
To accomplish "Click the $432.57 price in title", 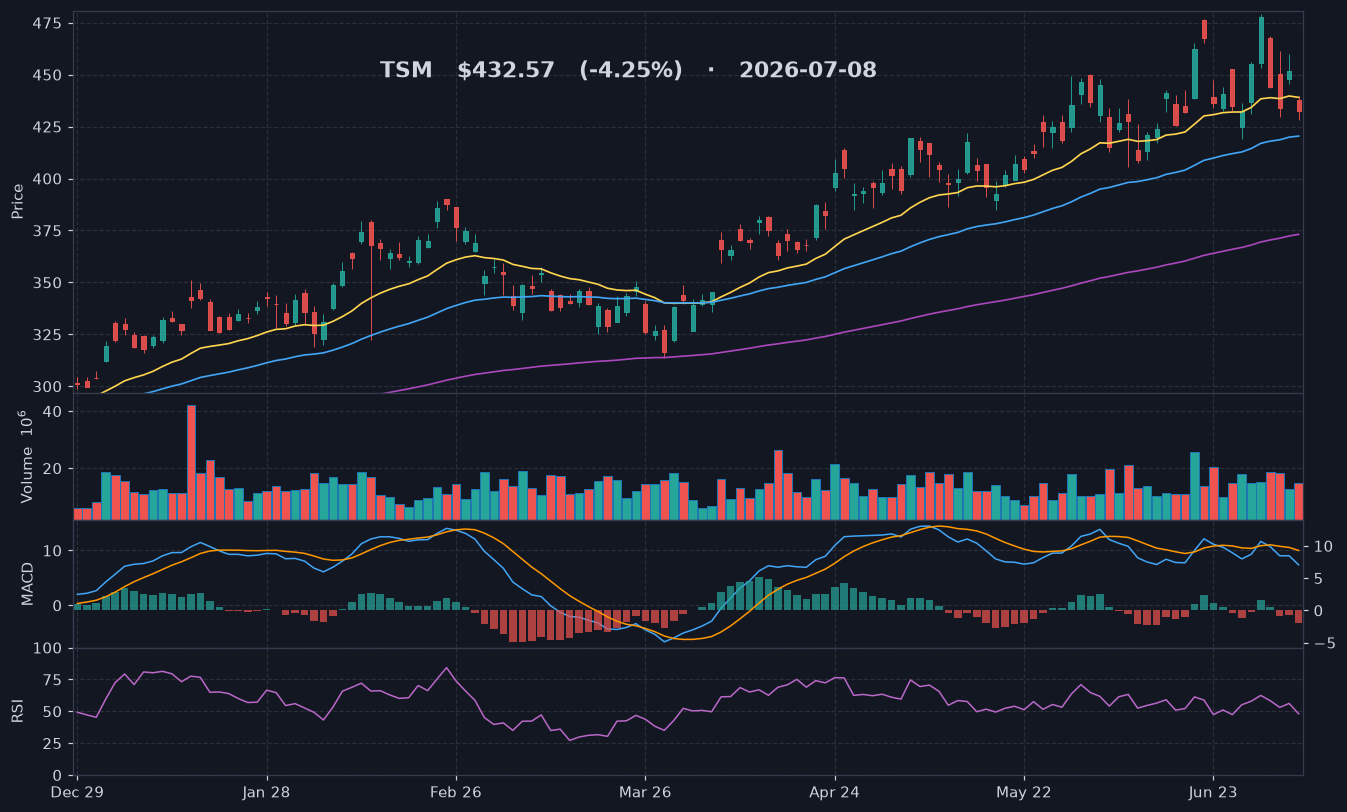I will point(506,70).
